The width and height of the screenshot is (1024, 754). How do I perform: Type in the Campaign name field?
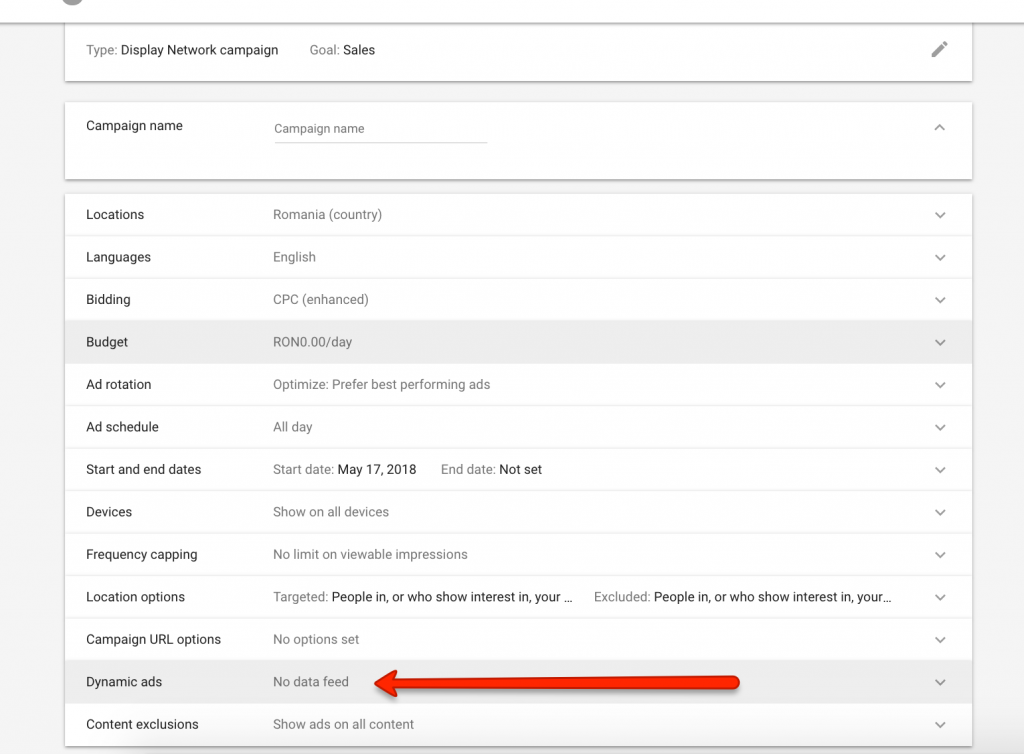coord(380,129)
